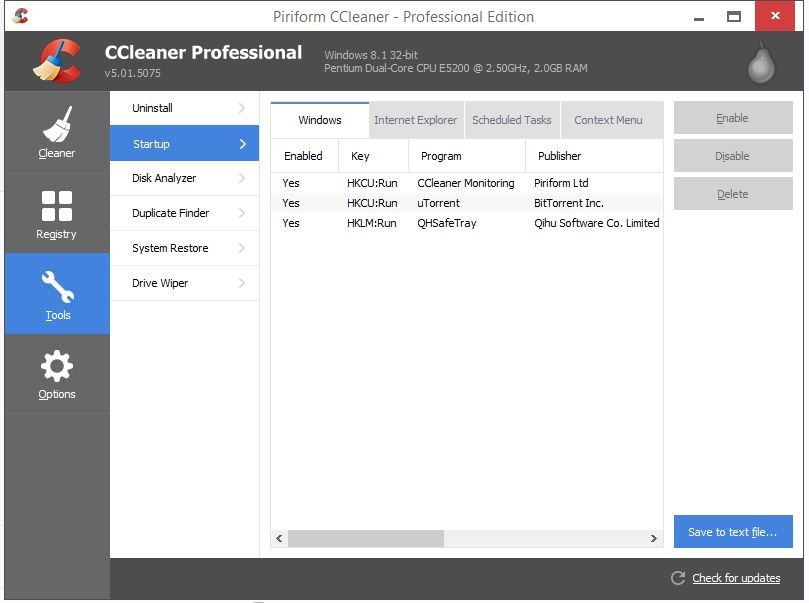This screenshot has height=603, width=809.
Task: Click the Save to text file button
Action: click(x=732, y=532)
